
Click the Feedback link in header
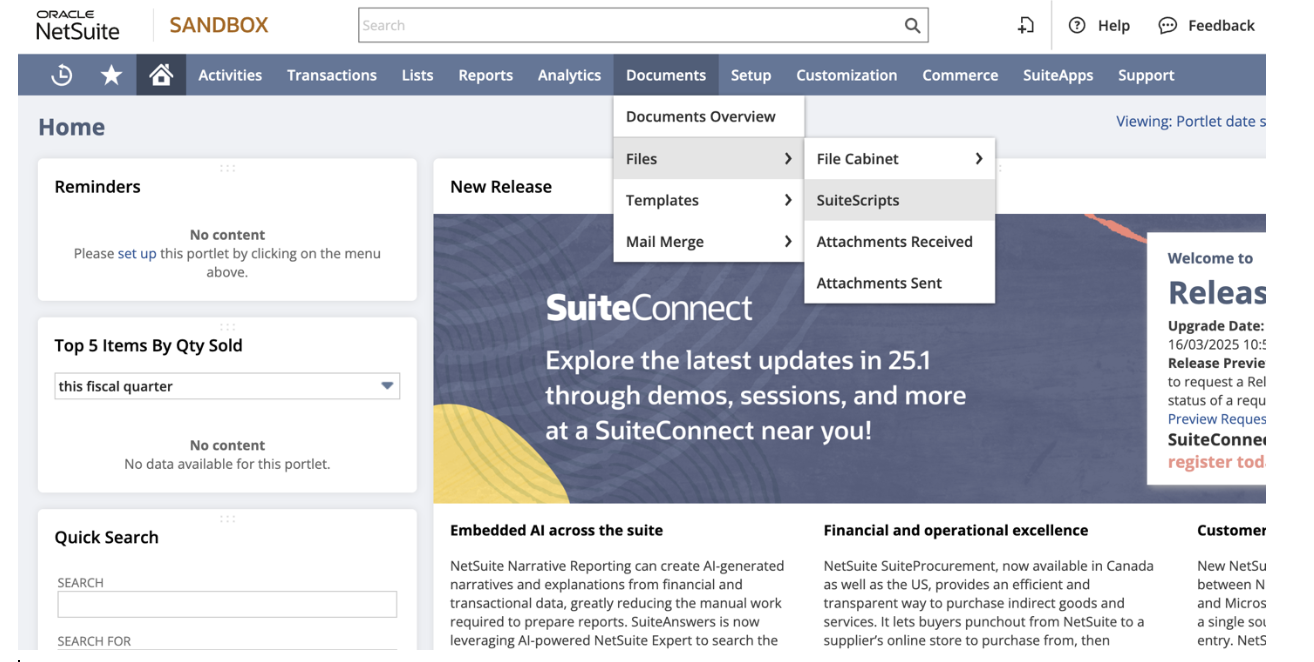coord(1221,26)
